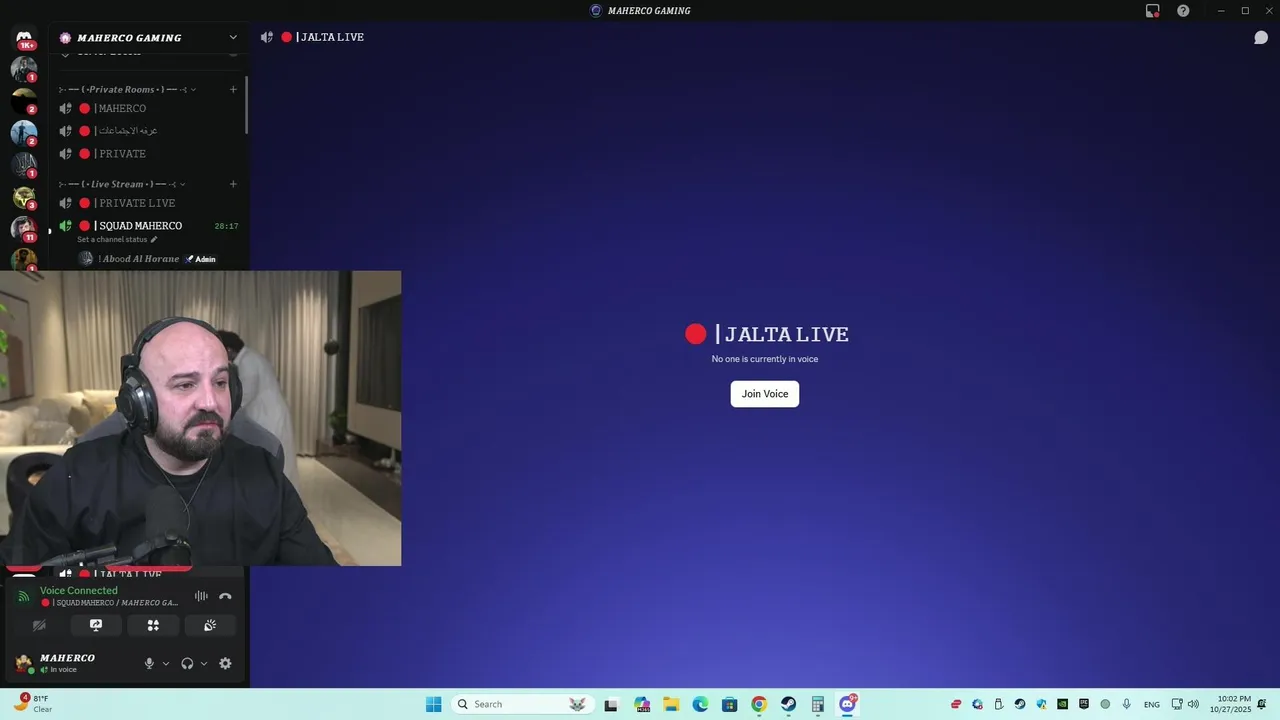
Task: Open Discord Help question mark icon
Action: coord(1183,11)
